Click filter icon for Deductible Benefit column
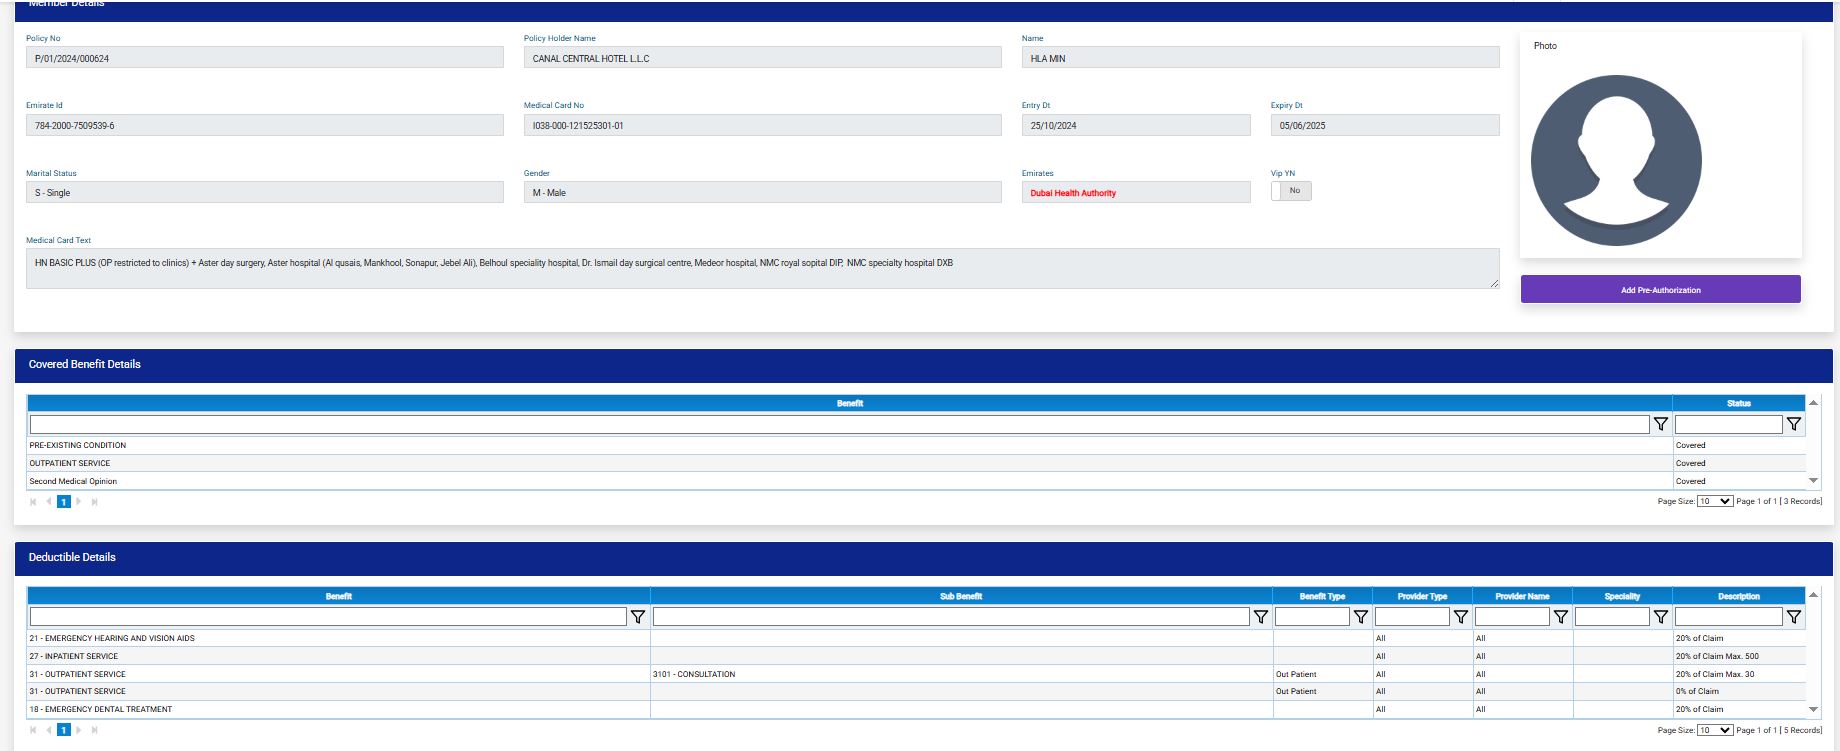Screen dimensions: 1840x751 (x=637, y=617)
